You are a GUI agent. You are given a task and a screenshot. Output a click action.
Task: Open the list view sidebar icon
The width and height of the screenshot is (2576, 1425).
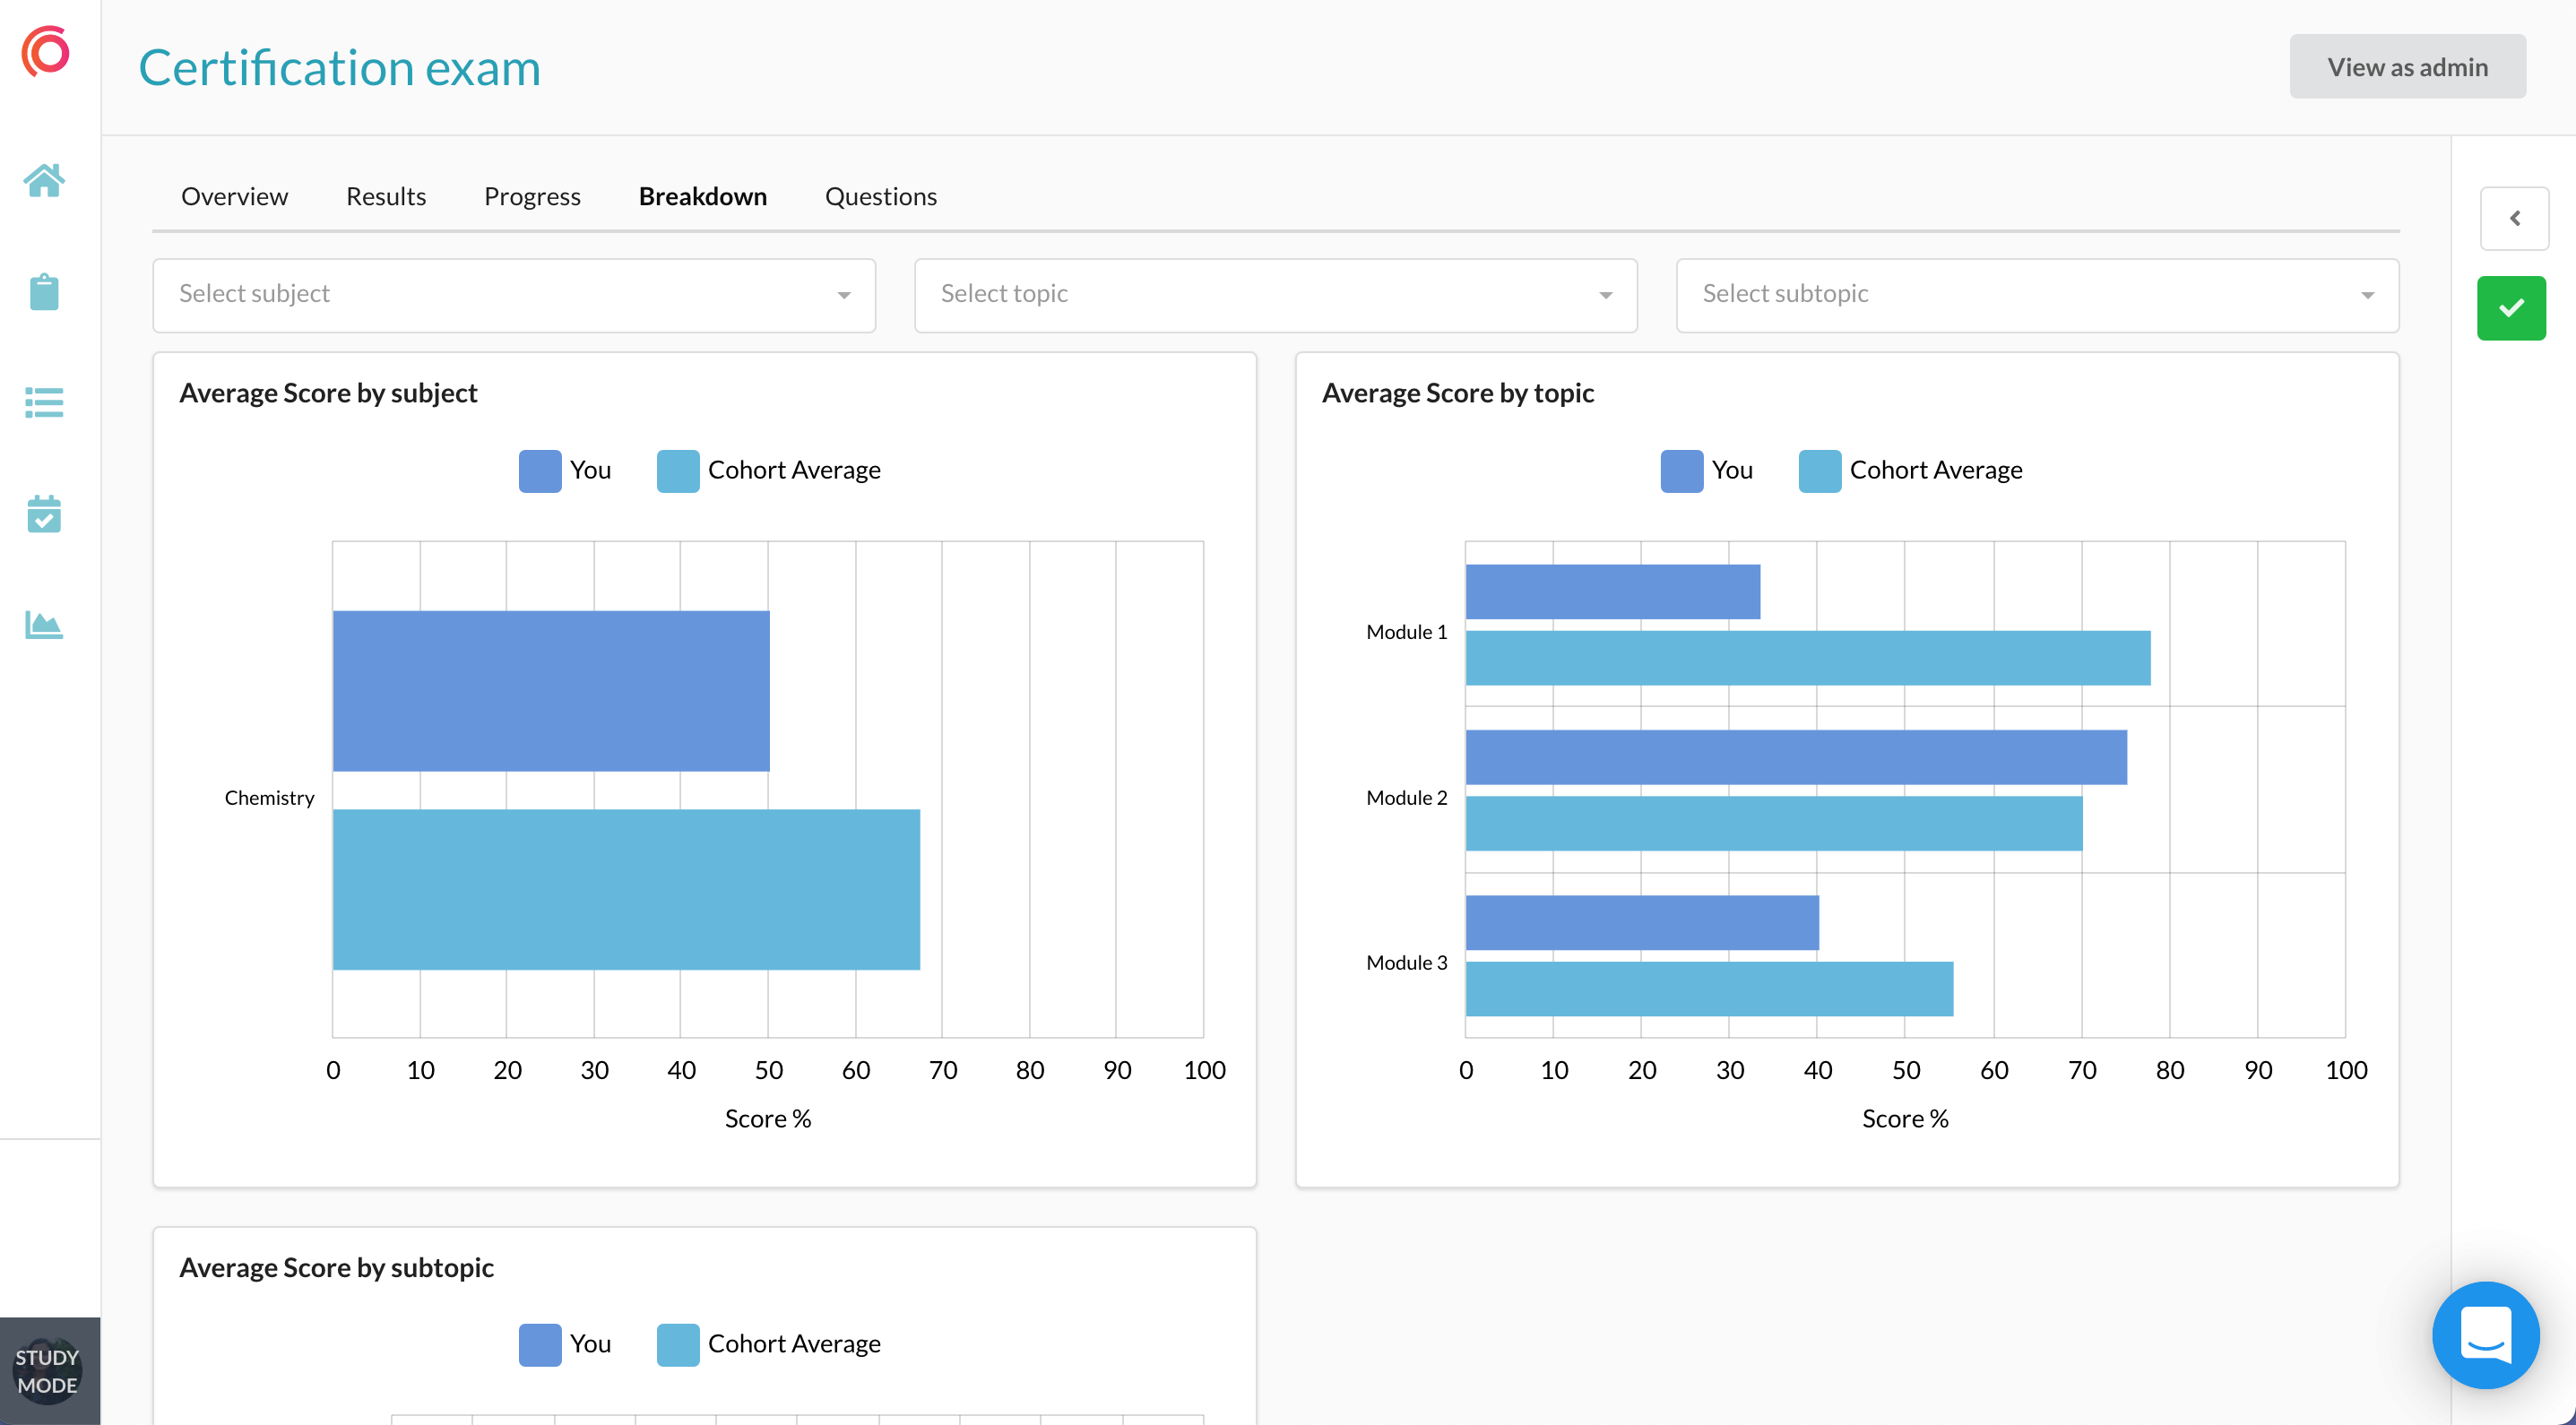44,403
